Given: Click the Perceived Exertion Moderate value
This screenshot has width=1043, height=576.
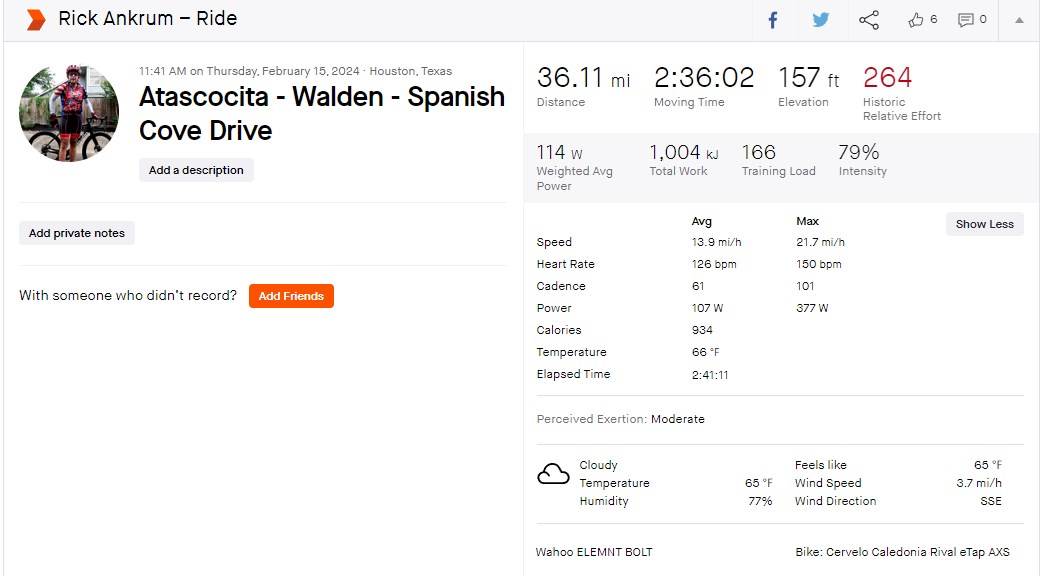Looking at the screenshot, I should click(x=678, y=419).
